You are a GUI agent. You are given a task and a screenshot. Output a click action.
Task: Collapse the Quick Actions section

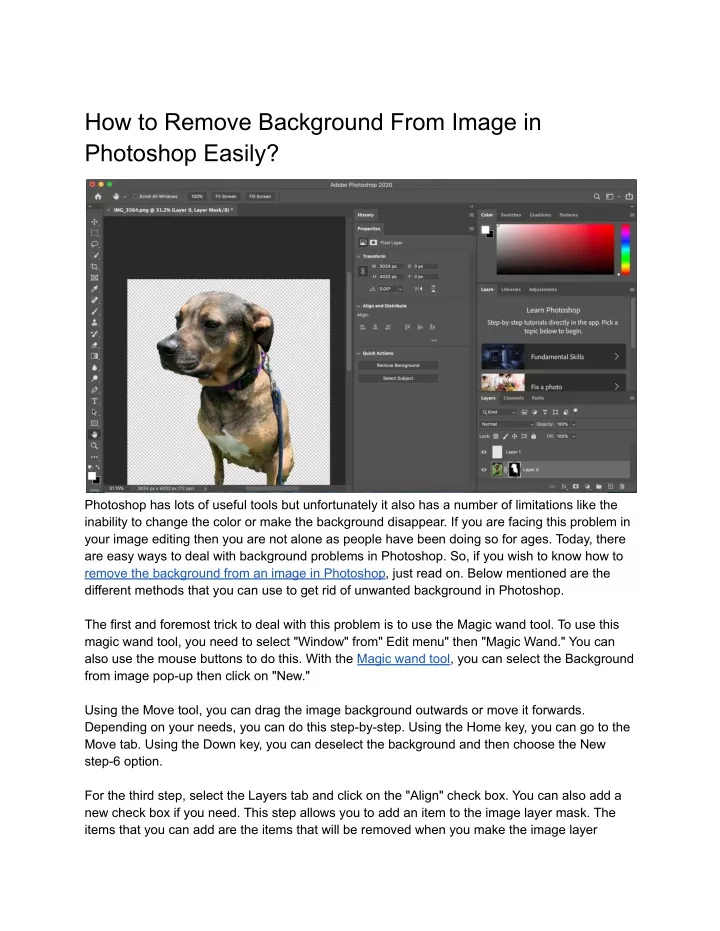[359, 353]
